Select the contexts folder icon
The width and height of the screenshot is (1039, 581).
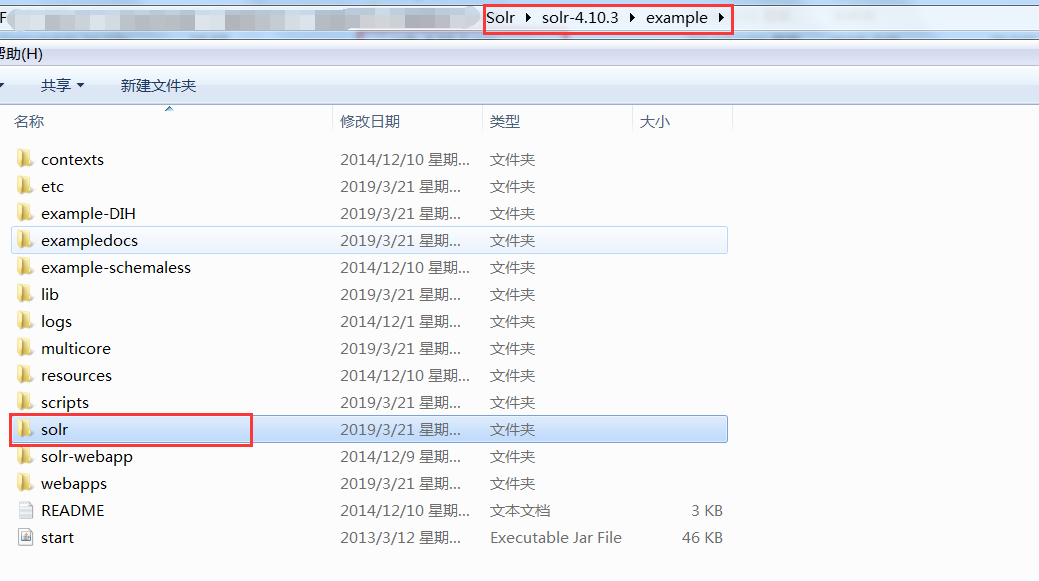tap(25, 159)
